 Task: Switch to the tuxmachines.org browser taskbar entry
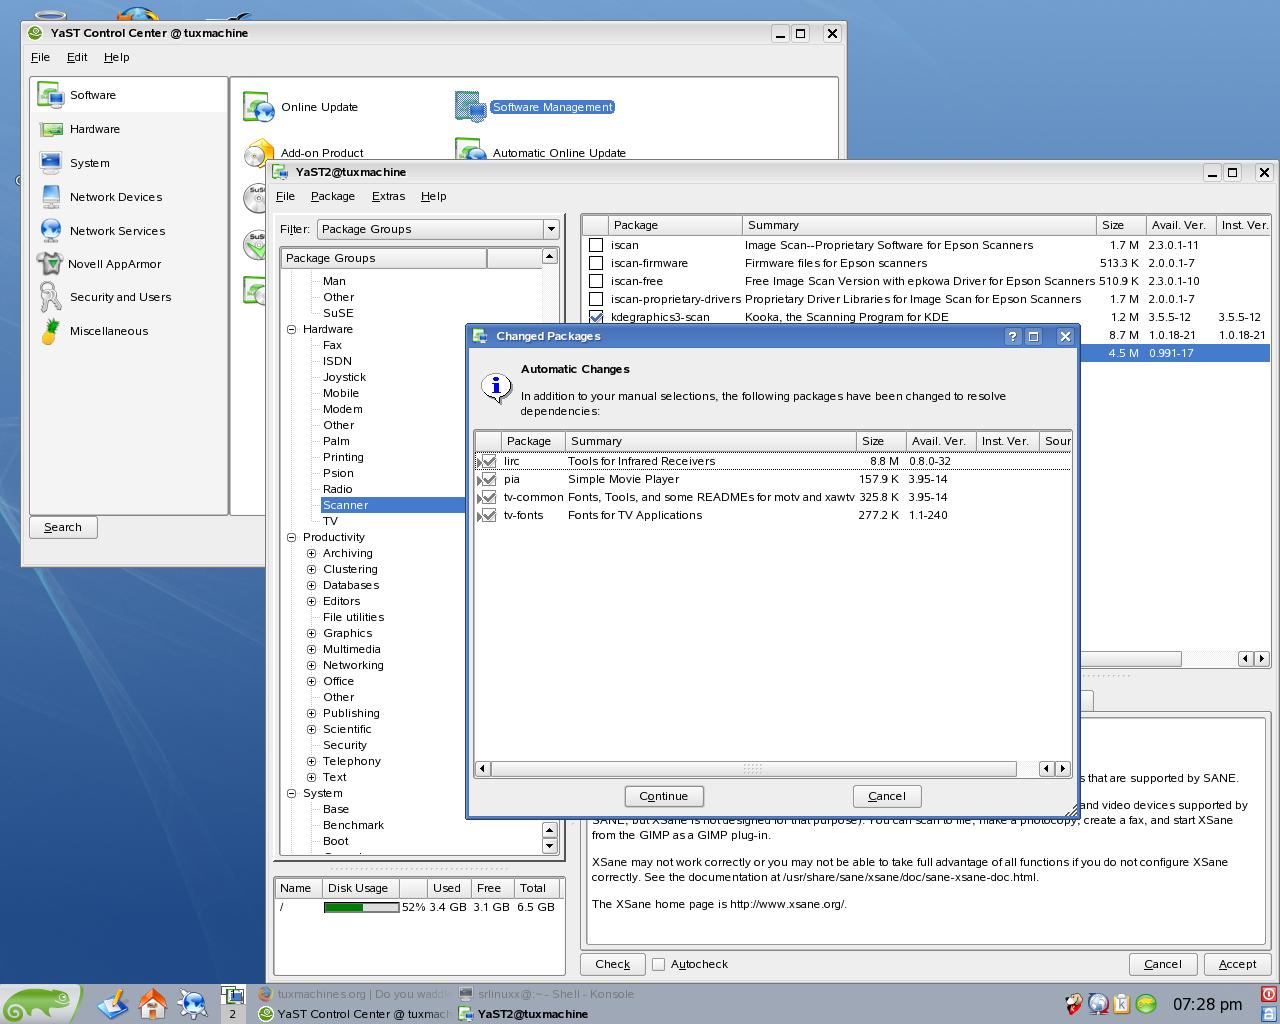coord(355,994)
